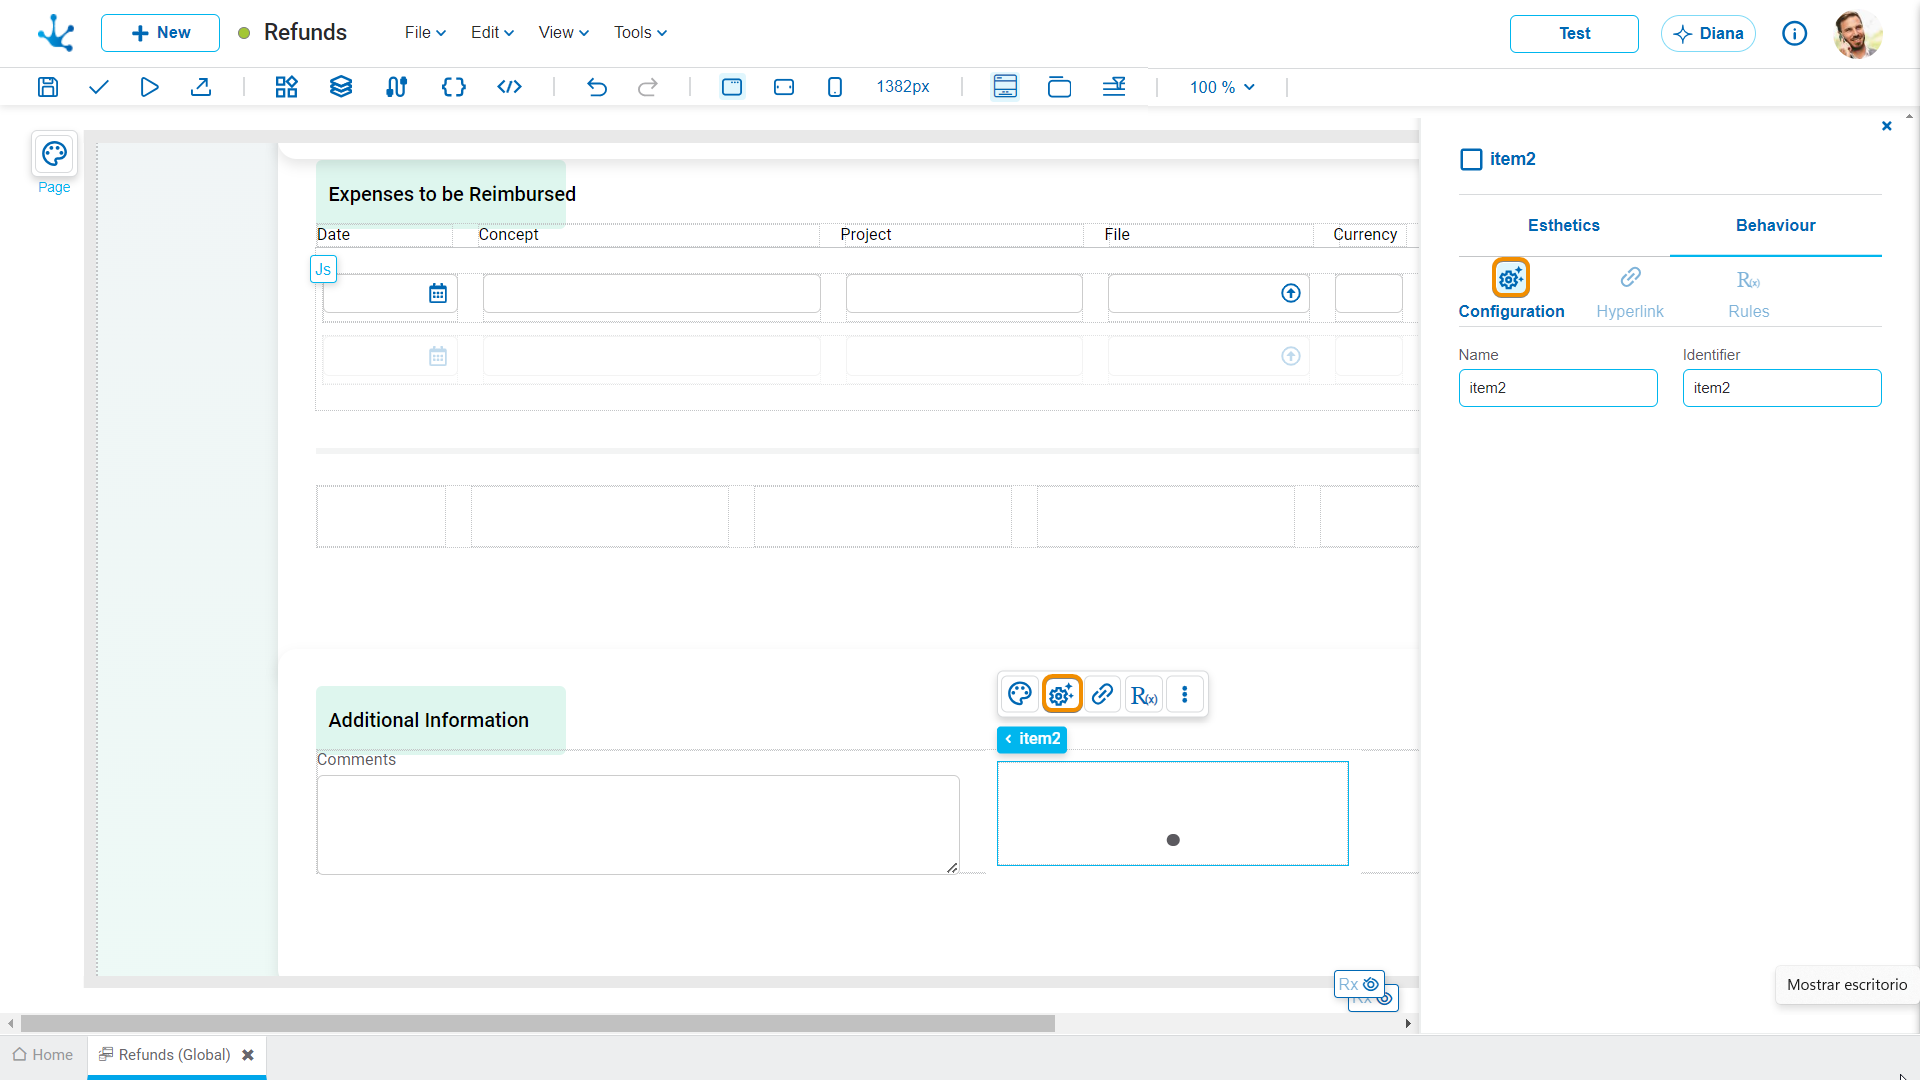
Task: Click the publish export arrow icon
Action: [x=201, y=87]
